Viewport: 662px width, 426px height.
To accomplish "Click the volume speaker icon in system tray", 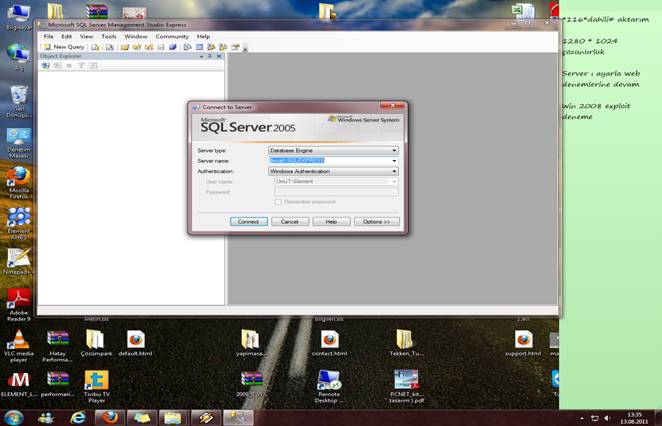I will (x=607, y=418).
